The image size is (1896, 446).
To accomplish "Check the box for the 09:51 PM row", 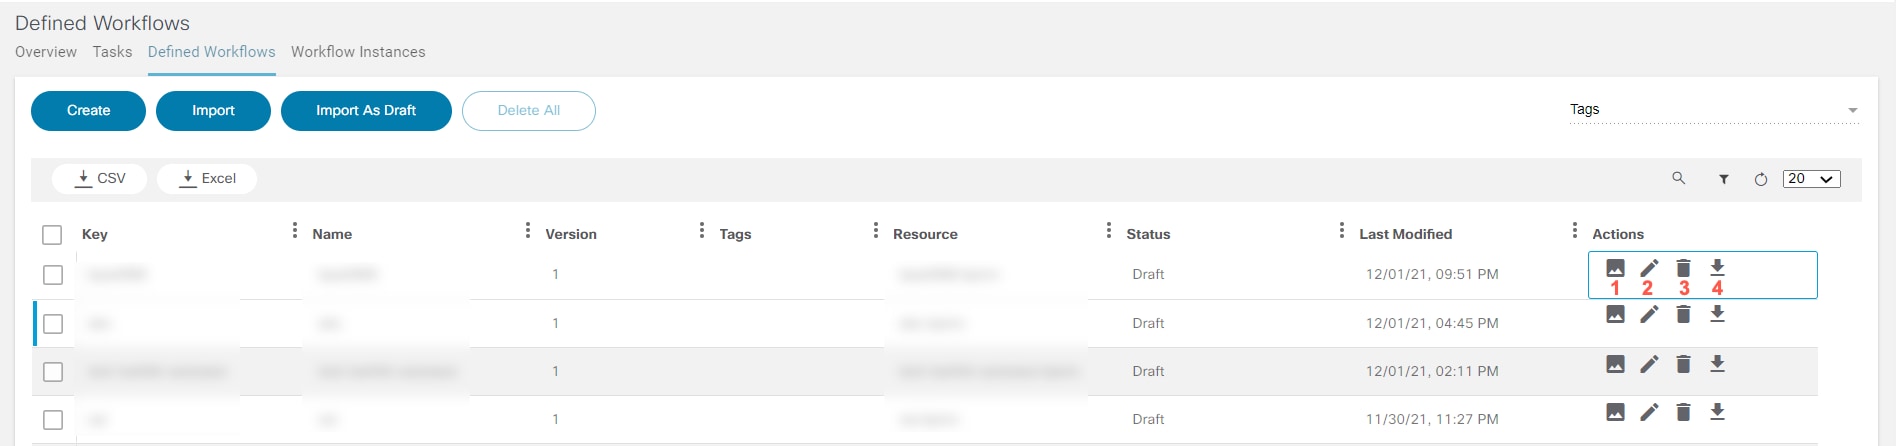I will (53, 275).
